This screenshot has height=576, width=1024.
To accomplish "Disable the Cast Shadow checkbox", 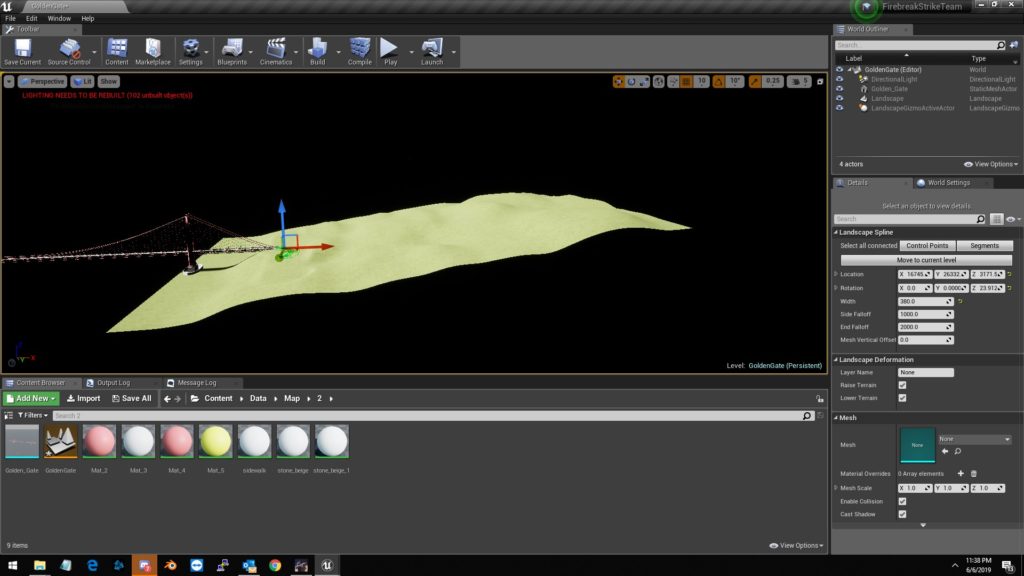I will tap(903, 514).
